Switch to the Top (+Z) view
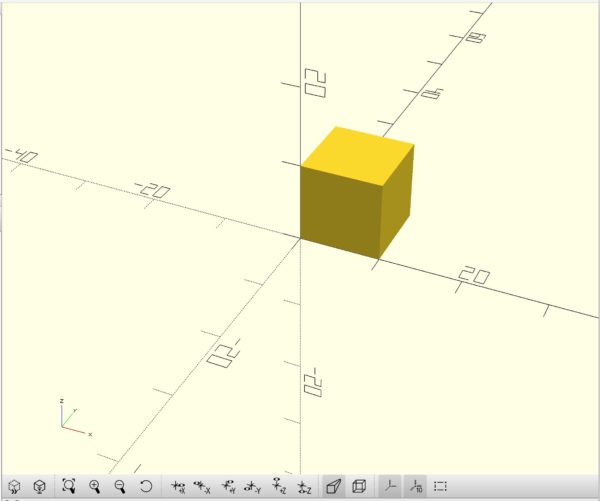 pyautogui.click(x=279, y=486)
